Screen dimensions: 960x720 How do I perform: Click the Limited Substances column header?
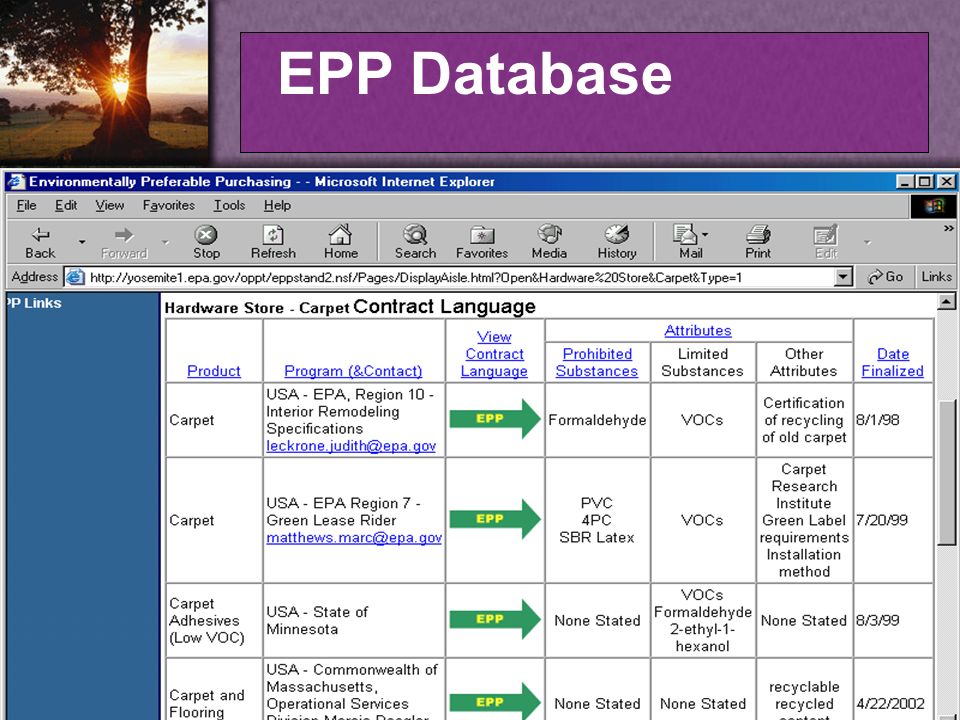point(702,362)
